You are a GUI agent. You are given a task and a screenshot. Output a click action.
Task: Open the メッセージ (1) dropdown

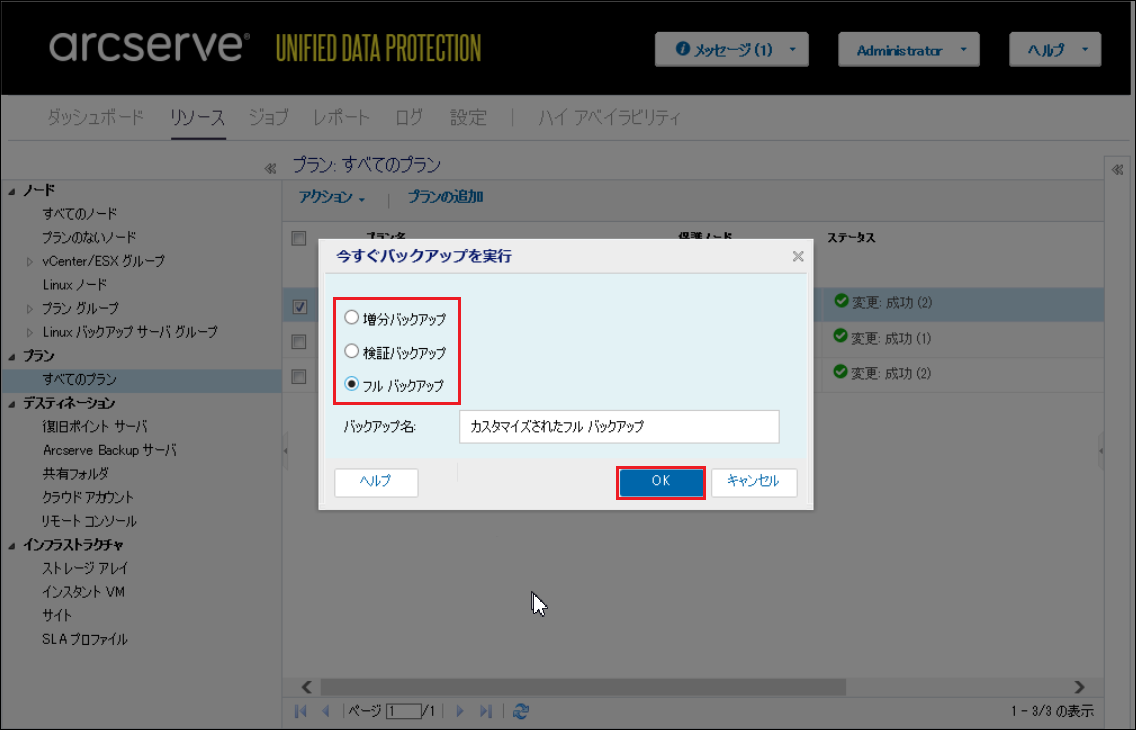coord(731,50)
